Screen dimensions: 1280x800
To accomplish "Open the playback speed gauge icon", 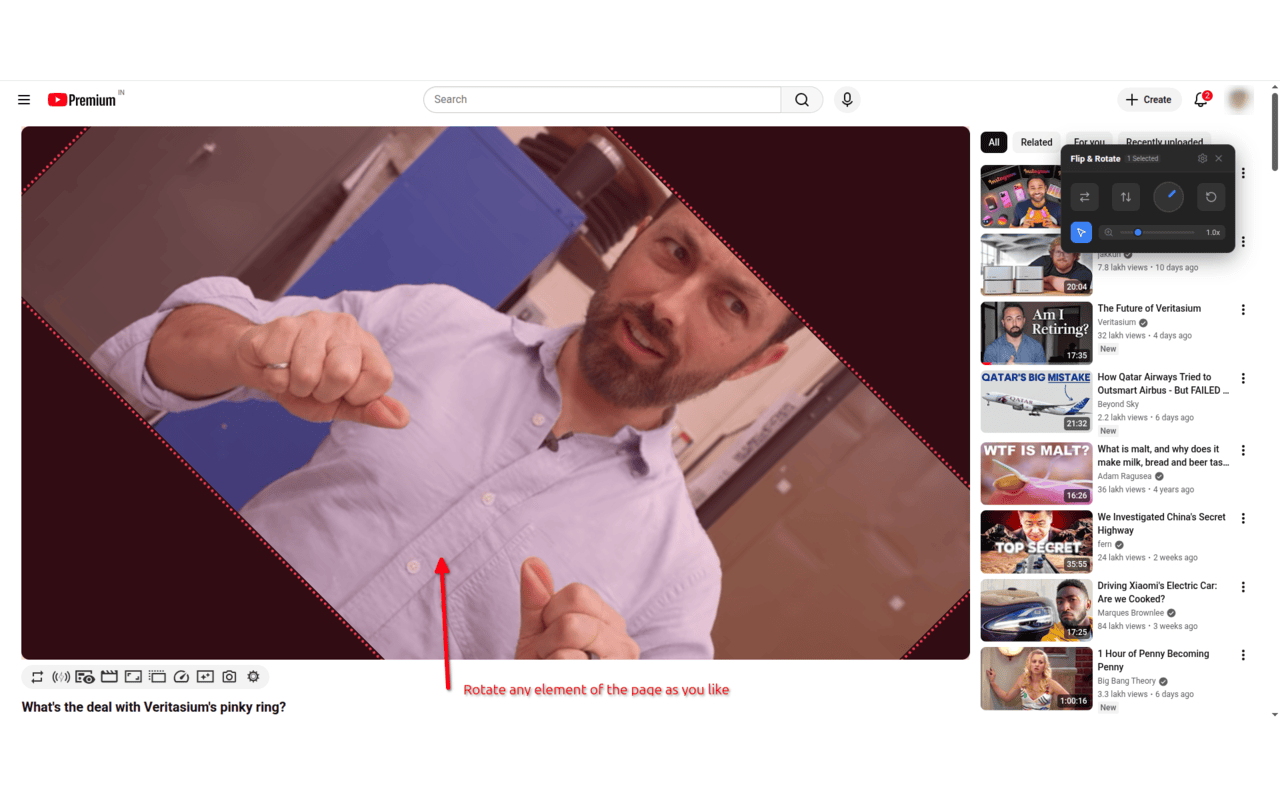I will 181,677.
